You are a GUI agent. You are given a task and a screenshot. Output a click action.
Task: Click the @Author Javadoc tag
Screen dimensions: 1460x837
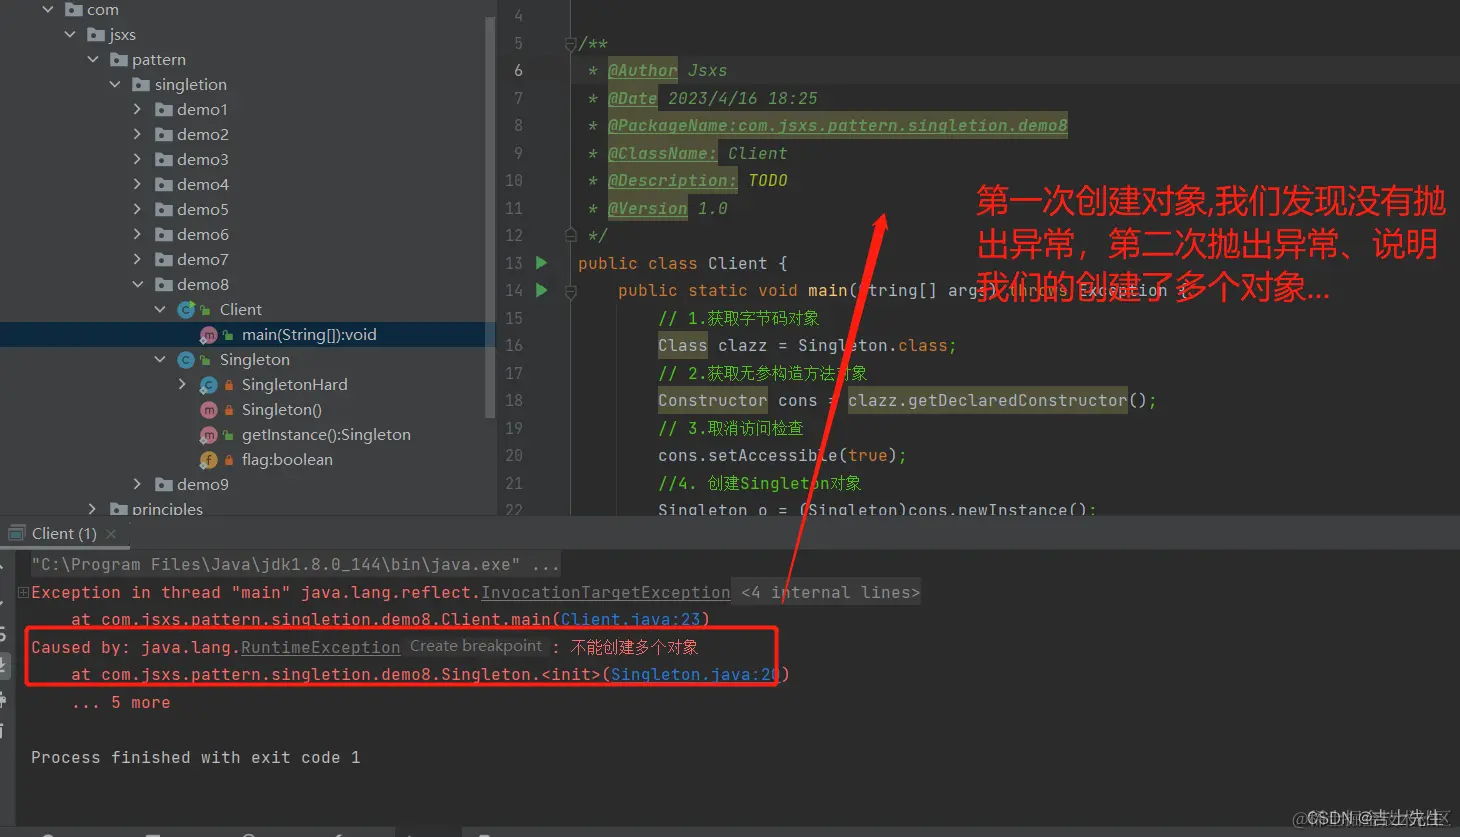(643, 70)
